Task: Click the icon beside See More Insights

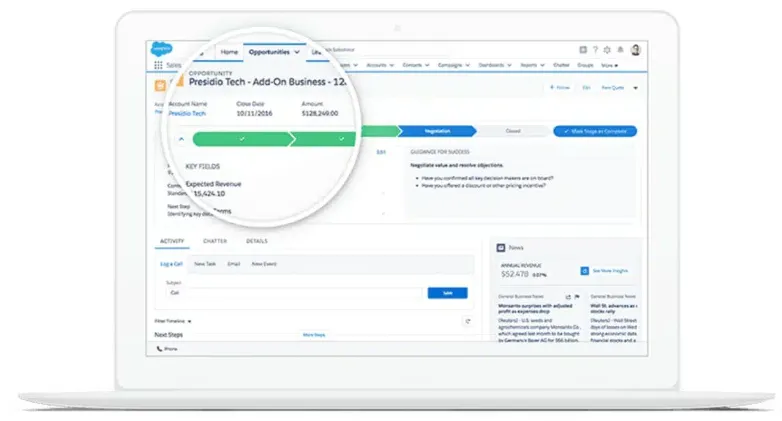Action: [x=585, y=271]
